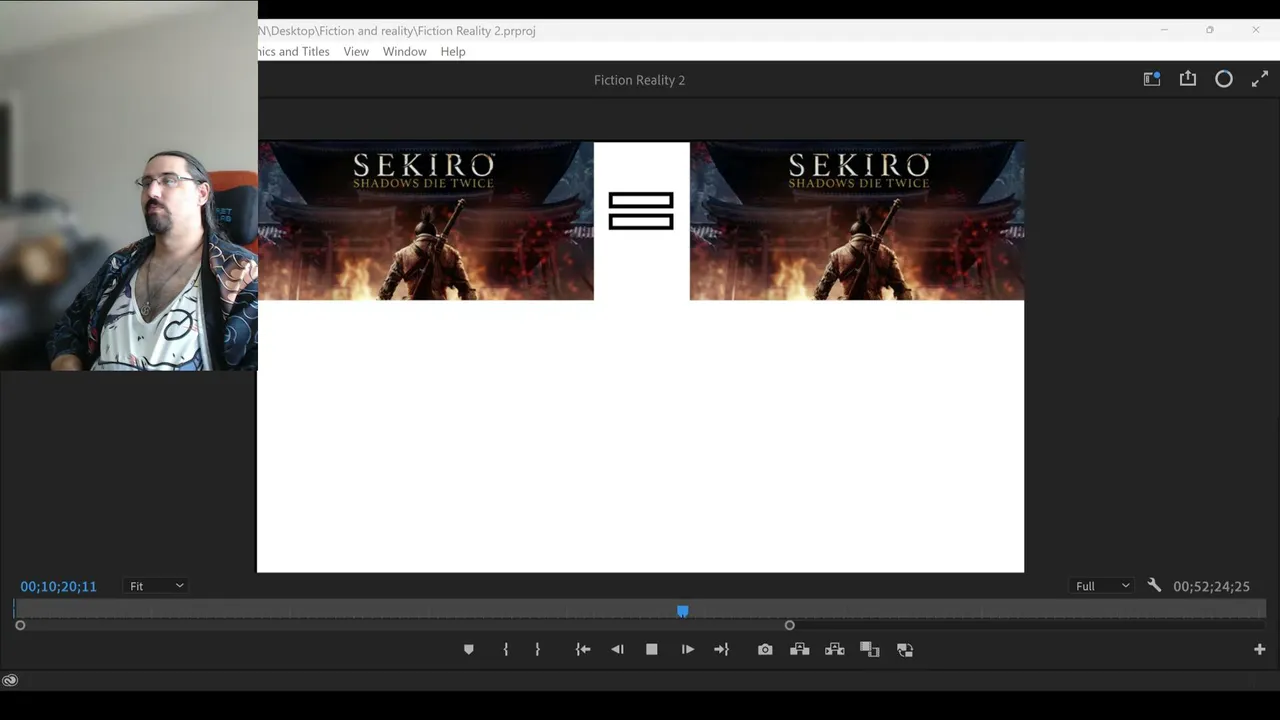Viewport: 1280px width, 720px height.
Task: Mark In point with the left brace
Action: tap(506, 650)
